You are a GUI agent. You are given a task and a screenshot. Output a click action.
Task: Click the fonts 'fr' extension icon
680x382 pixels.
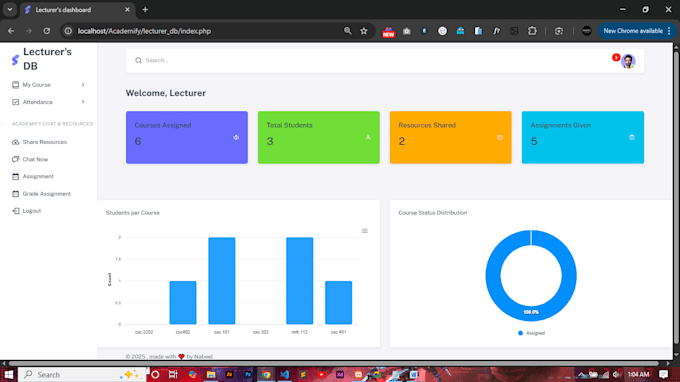(x=496, y=31)
